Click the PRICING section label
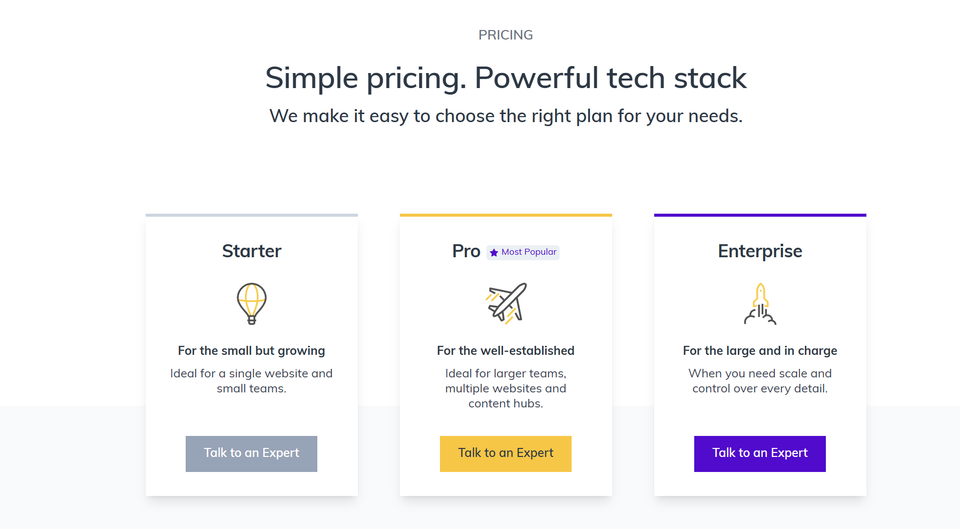The width and height of the screenshot is (960, 529). pos(506,35)
